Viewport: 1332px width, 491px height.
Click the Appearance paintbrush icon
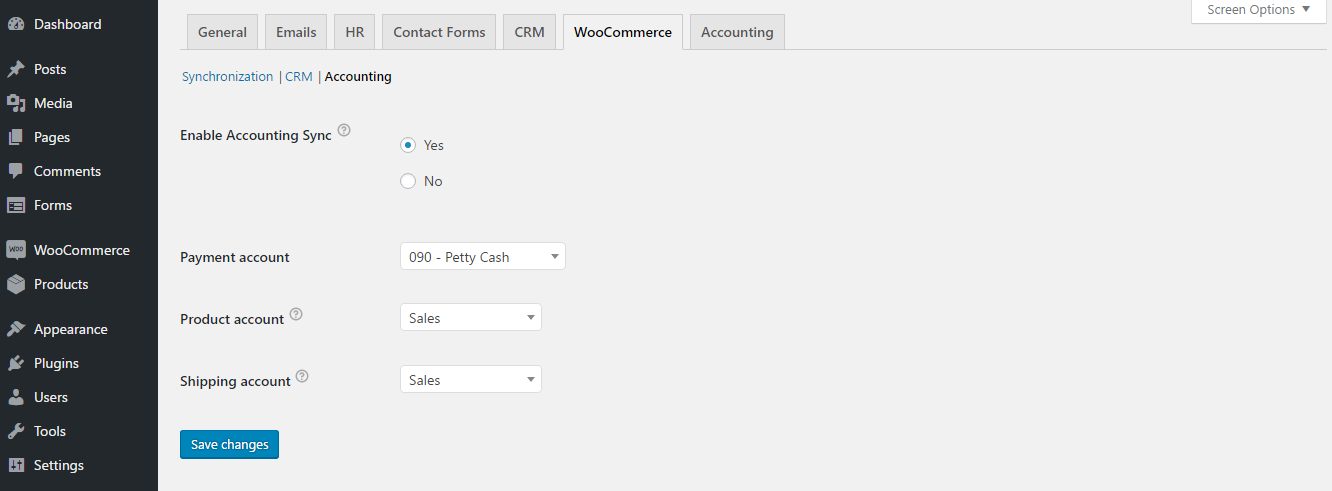coord(16,329)
